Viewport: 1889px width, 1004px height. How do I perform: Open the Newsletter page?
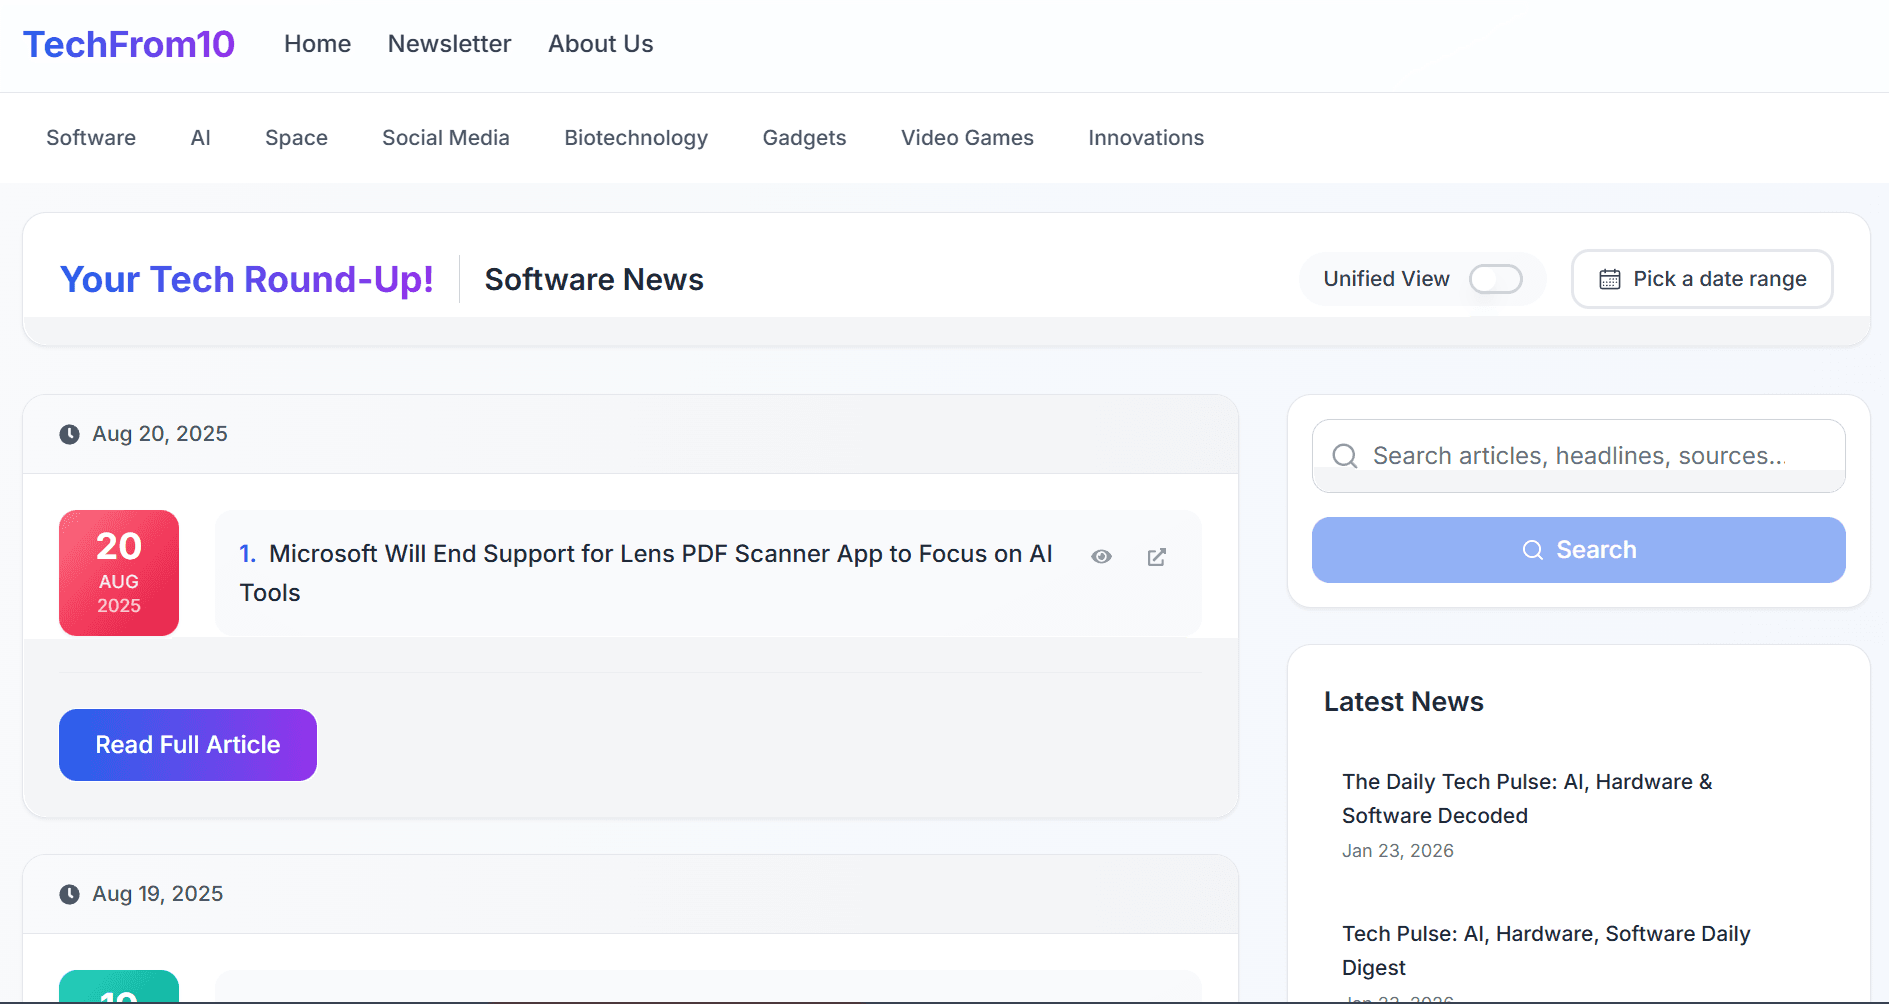click(x=449, y=43)
